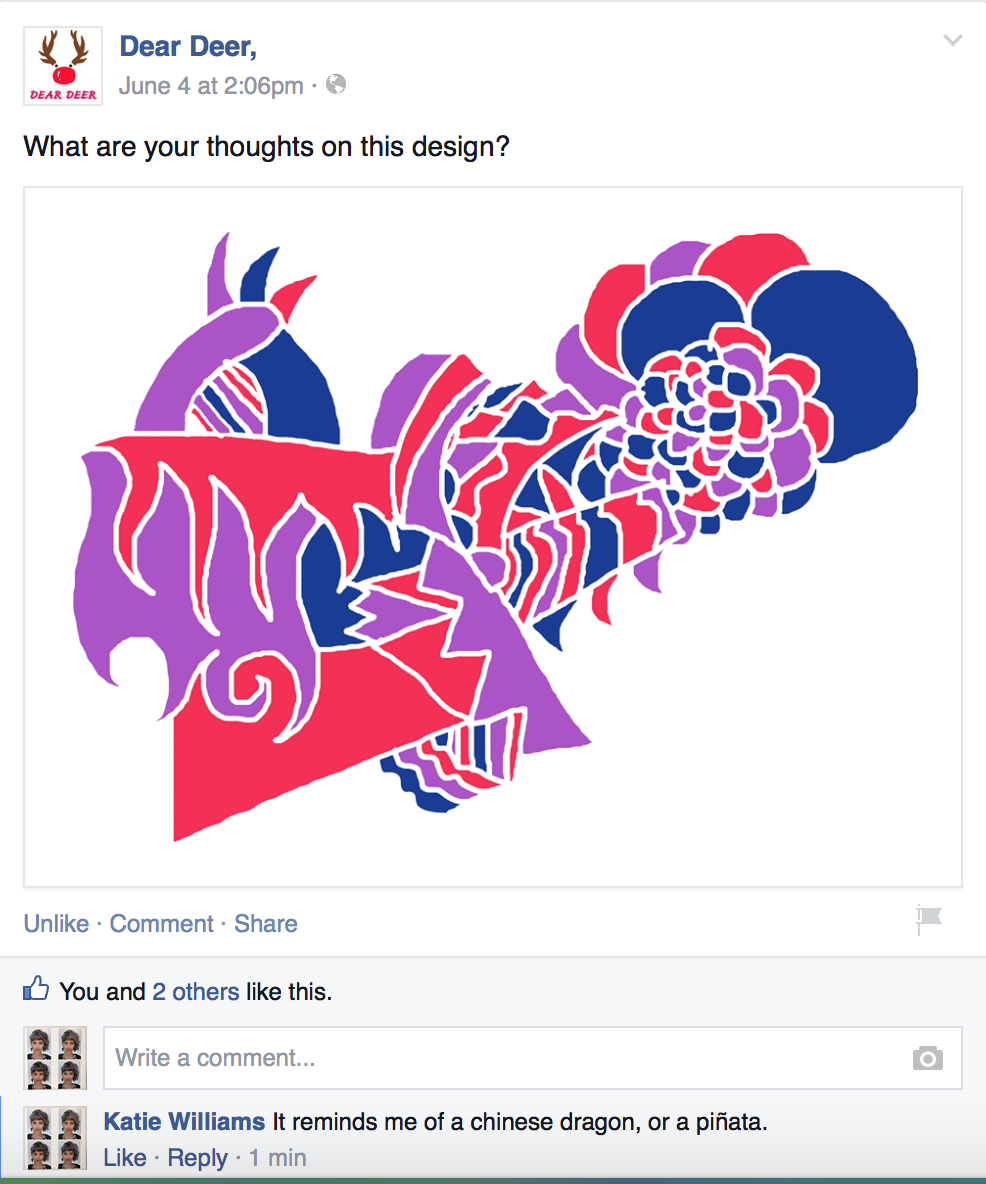This screenshot has width=986, height=1184.
Task: Like Katie Williams' comment
Action: click(x=125, y=1158)
